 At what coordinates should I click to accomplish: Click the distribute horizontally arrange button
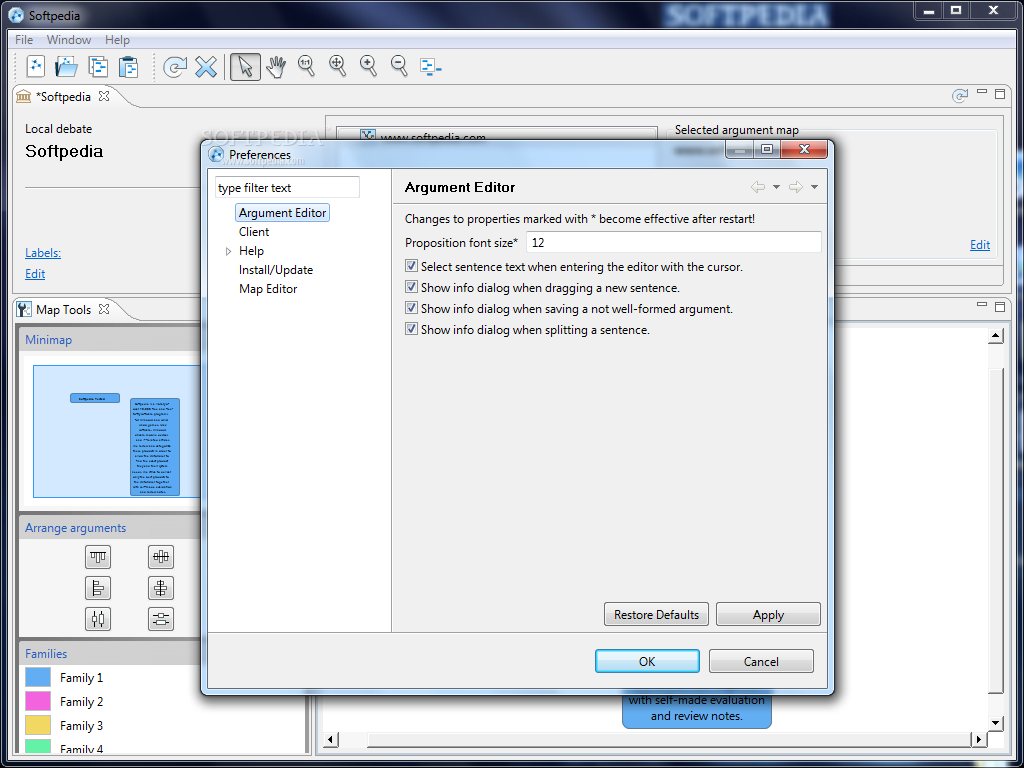pos(98,618)
